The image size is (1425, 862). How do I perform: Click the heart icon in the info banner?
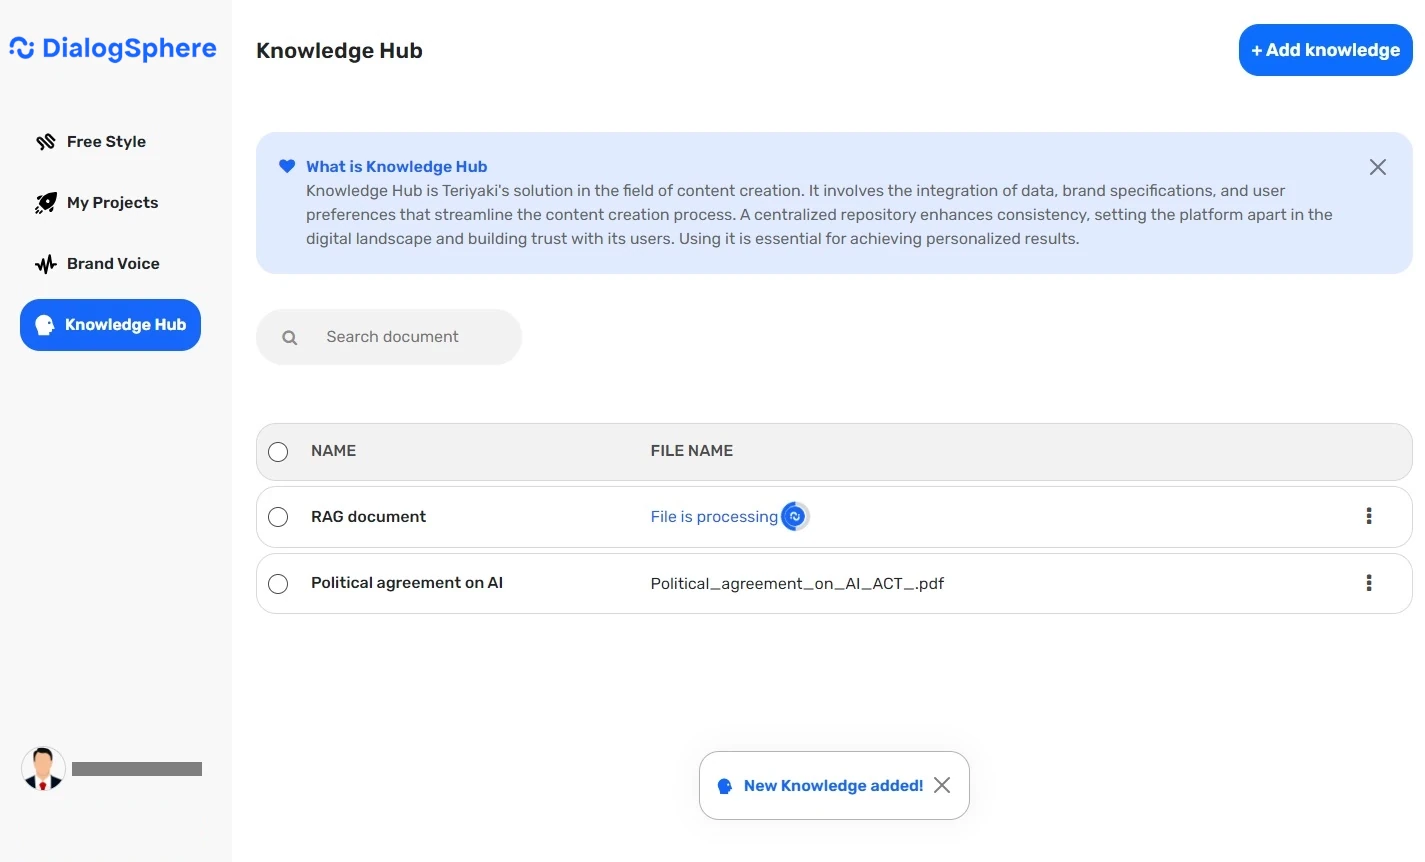pos(287,166)
